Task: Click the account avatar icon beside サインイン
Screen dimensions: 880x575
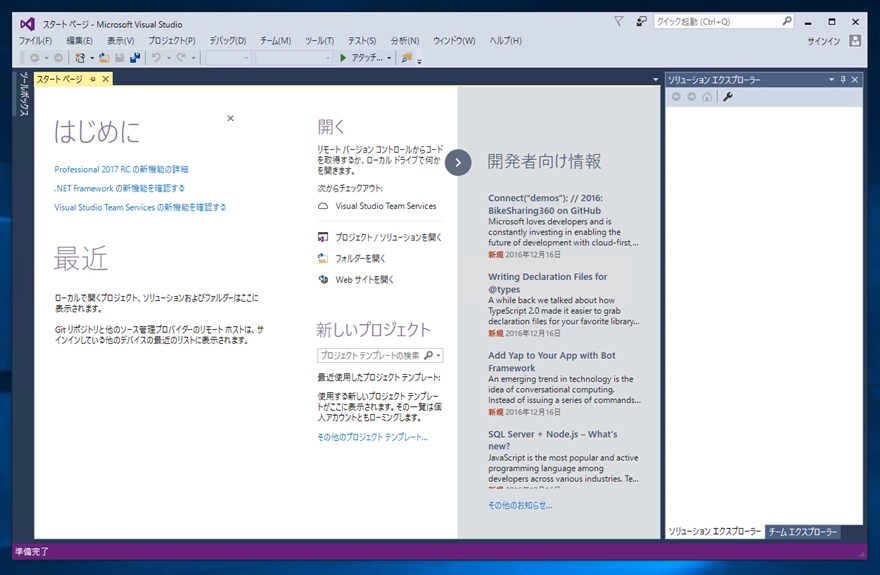Action: coord(855,40)
